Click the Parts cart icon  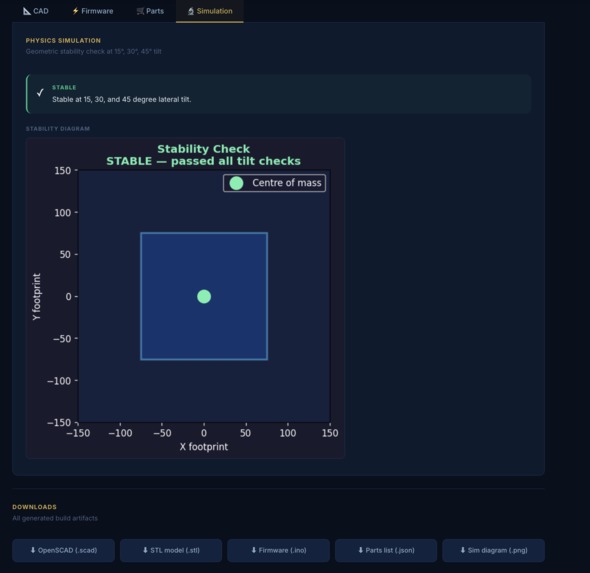140,11
